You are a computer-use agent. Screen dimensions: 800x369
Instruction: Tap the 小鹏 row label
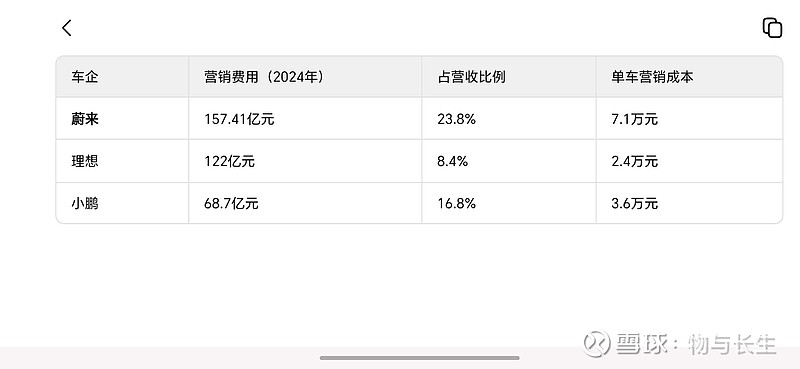click(85, 204)
